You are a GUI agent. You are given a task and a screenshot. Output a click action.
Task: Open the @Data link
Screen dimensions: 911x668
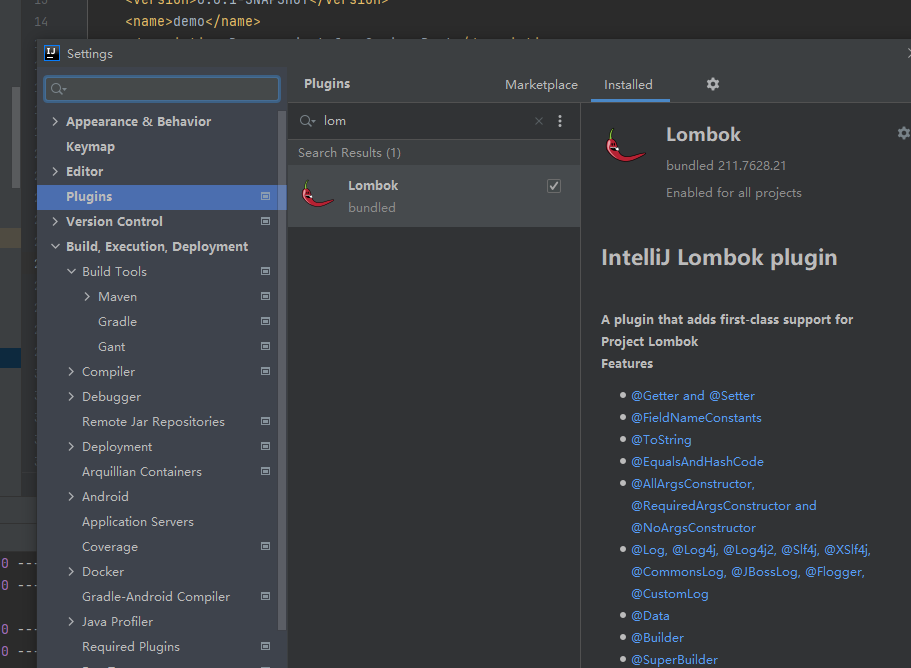pos(650,616)
